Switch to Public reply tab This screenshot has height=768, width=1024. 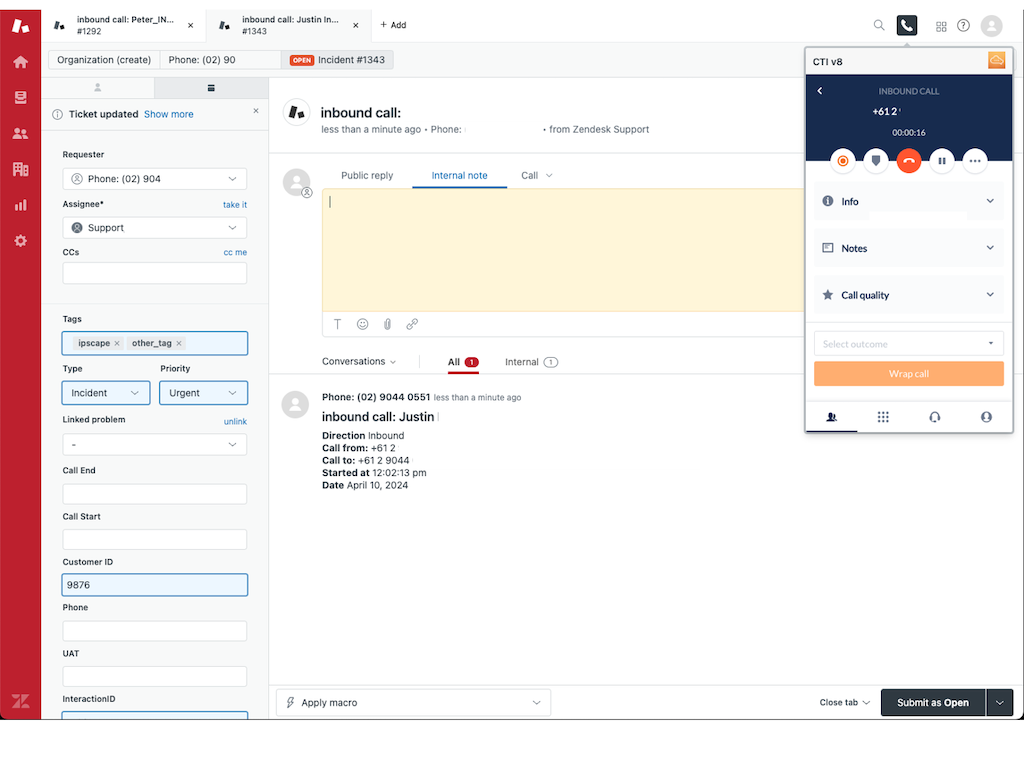coord(367,176)
